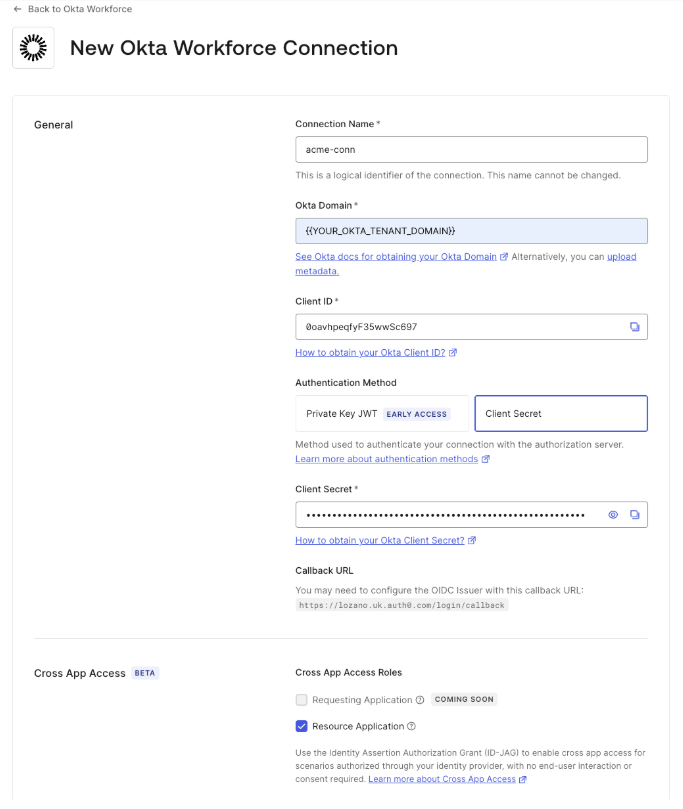Click help icon next to Requesting Application
This screenshot has width=683, height=809.
[420, 700]
